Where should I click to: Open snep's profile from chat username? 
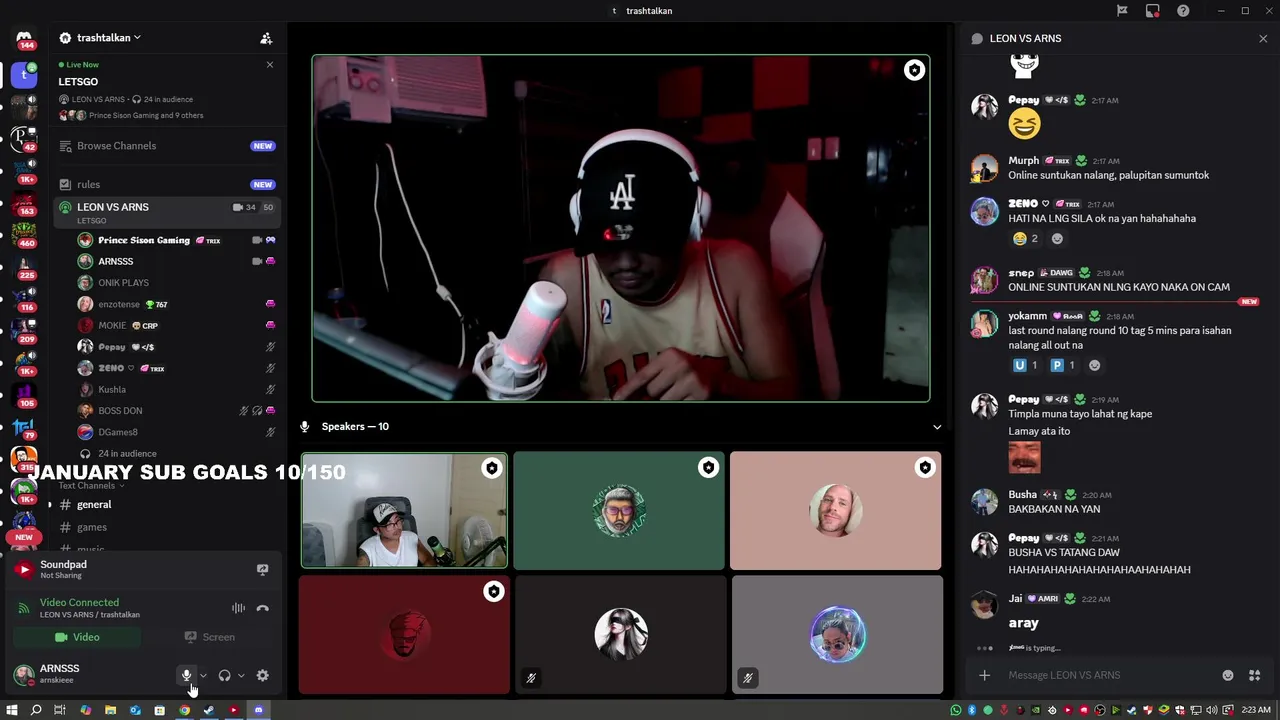pyautogui.click(x=1021, y=272)
